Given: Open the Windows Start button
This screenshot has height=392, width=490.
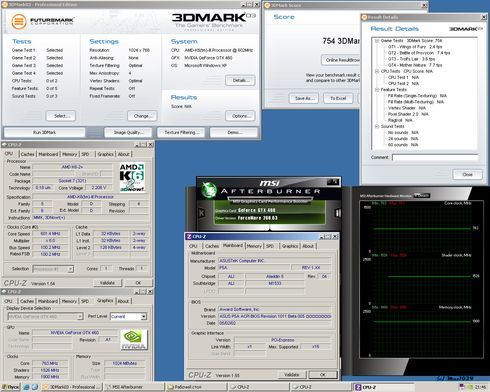Looking at the screenshot, I should coord(11,387).
